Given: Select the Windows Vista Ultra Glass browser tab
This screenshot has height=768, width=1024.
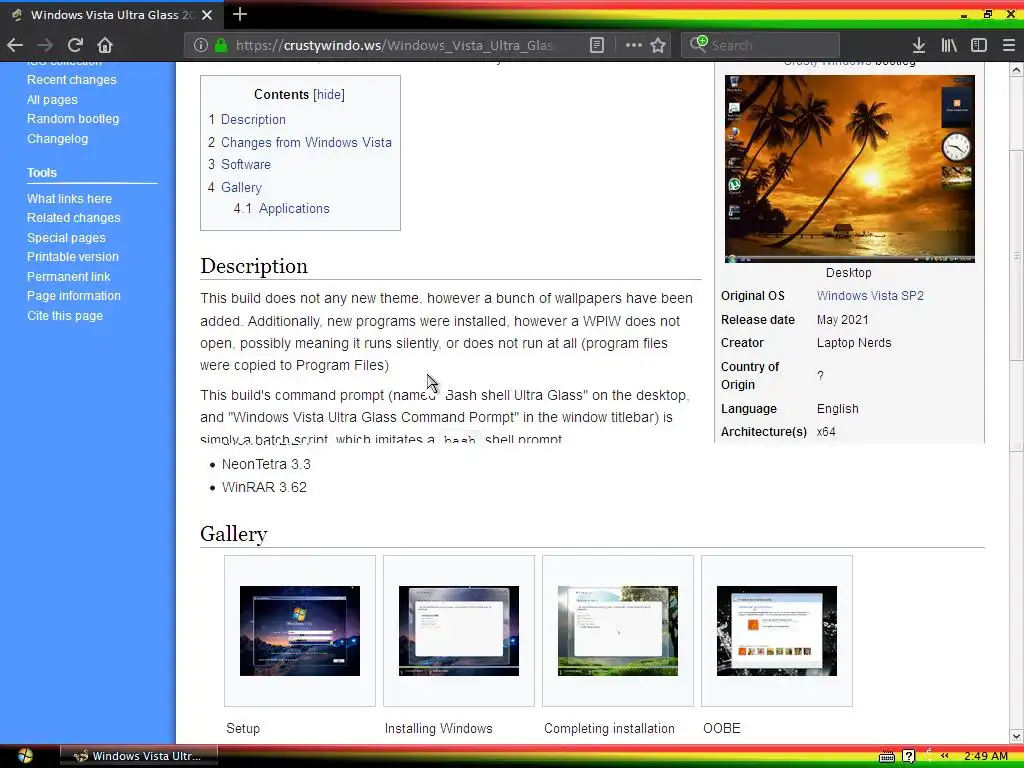Looking at the screenshot, I should (x=111, y=14).
